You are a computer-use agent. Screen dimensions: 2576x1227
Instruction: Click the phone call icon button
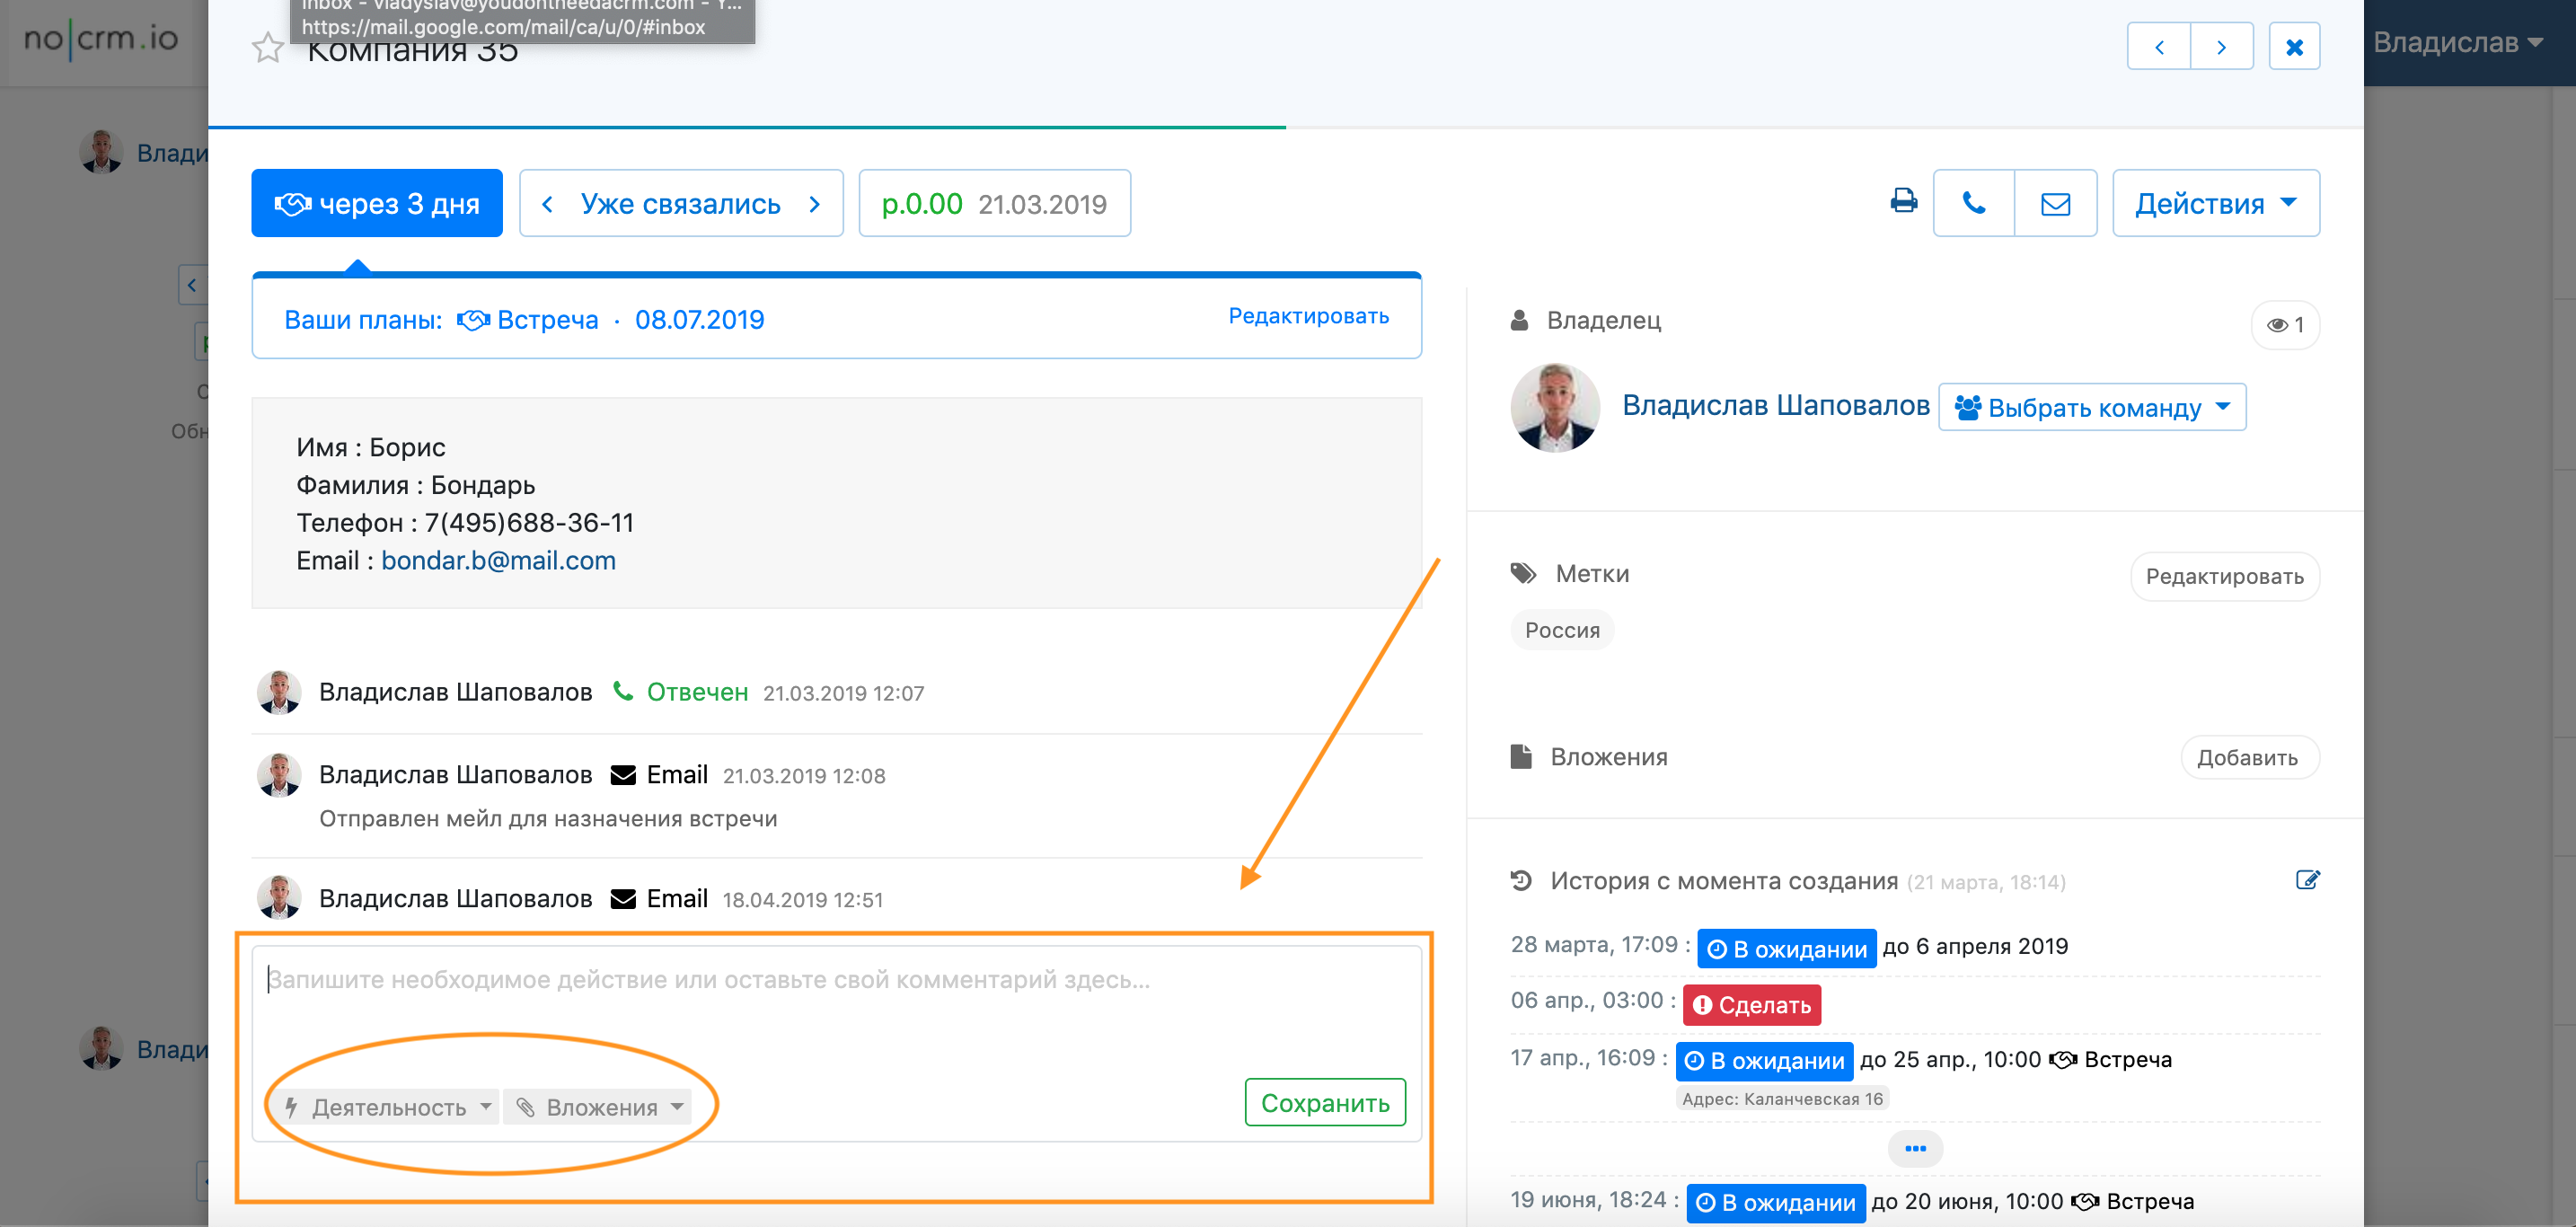point(1973,203)
